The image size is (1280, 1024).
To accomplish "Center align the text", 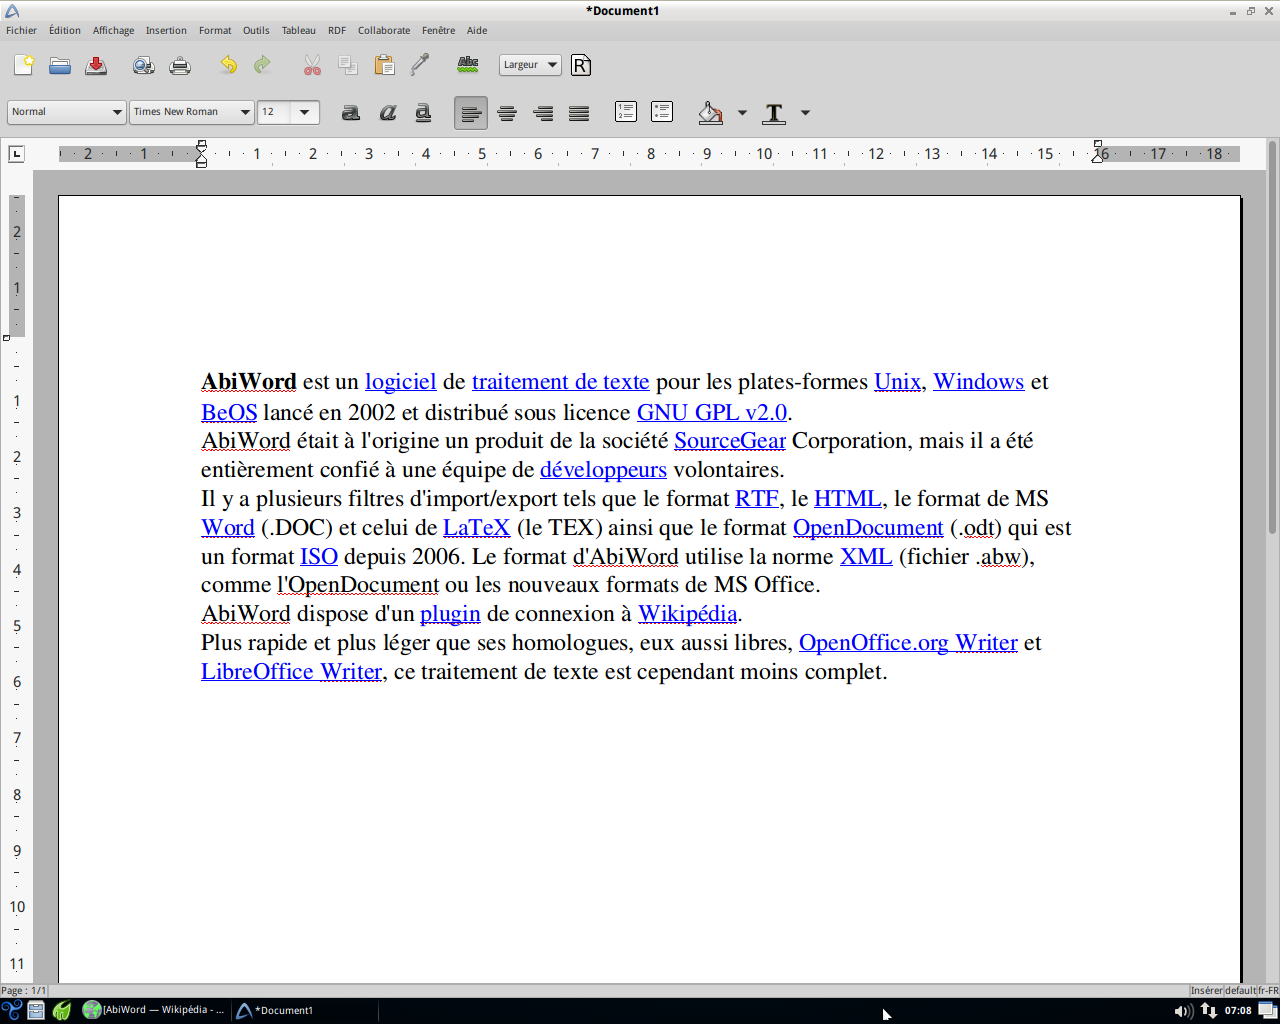I will point(507,113).
